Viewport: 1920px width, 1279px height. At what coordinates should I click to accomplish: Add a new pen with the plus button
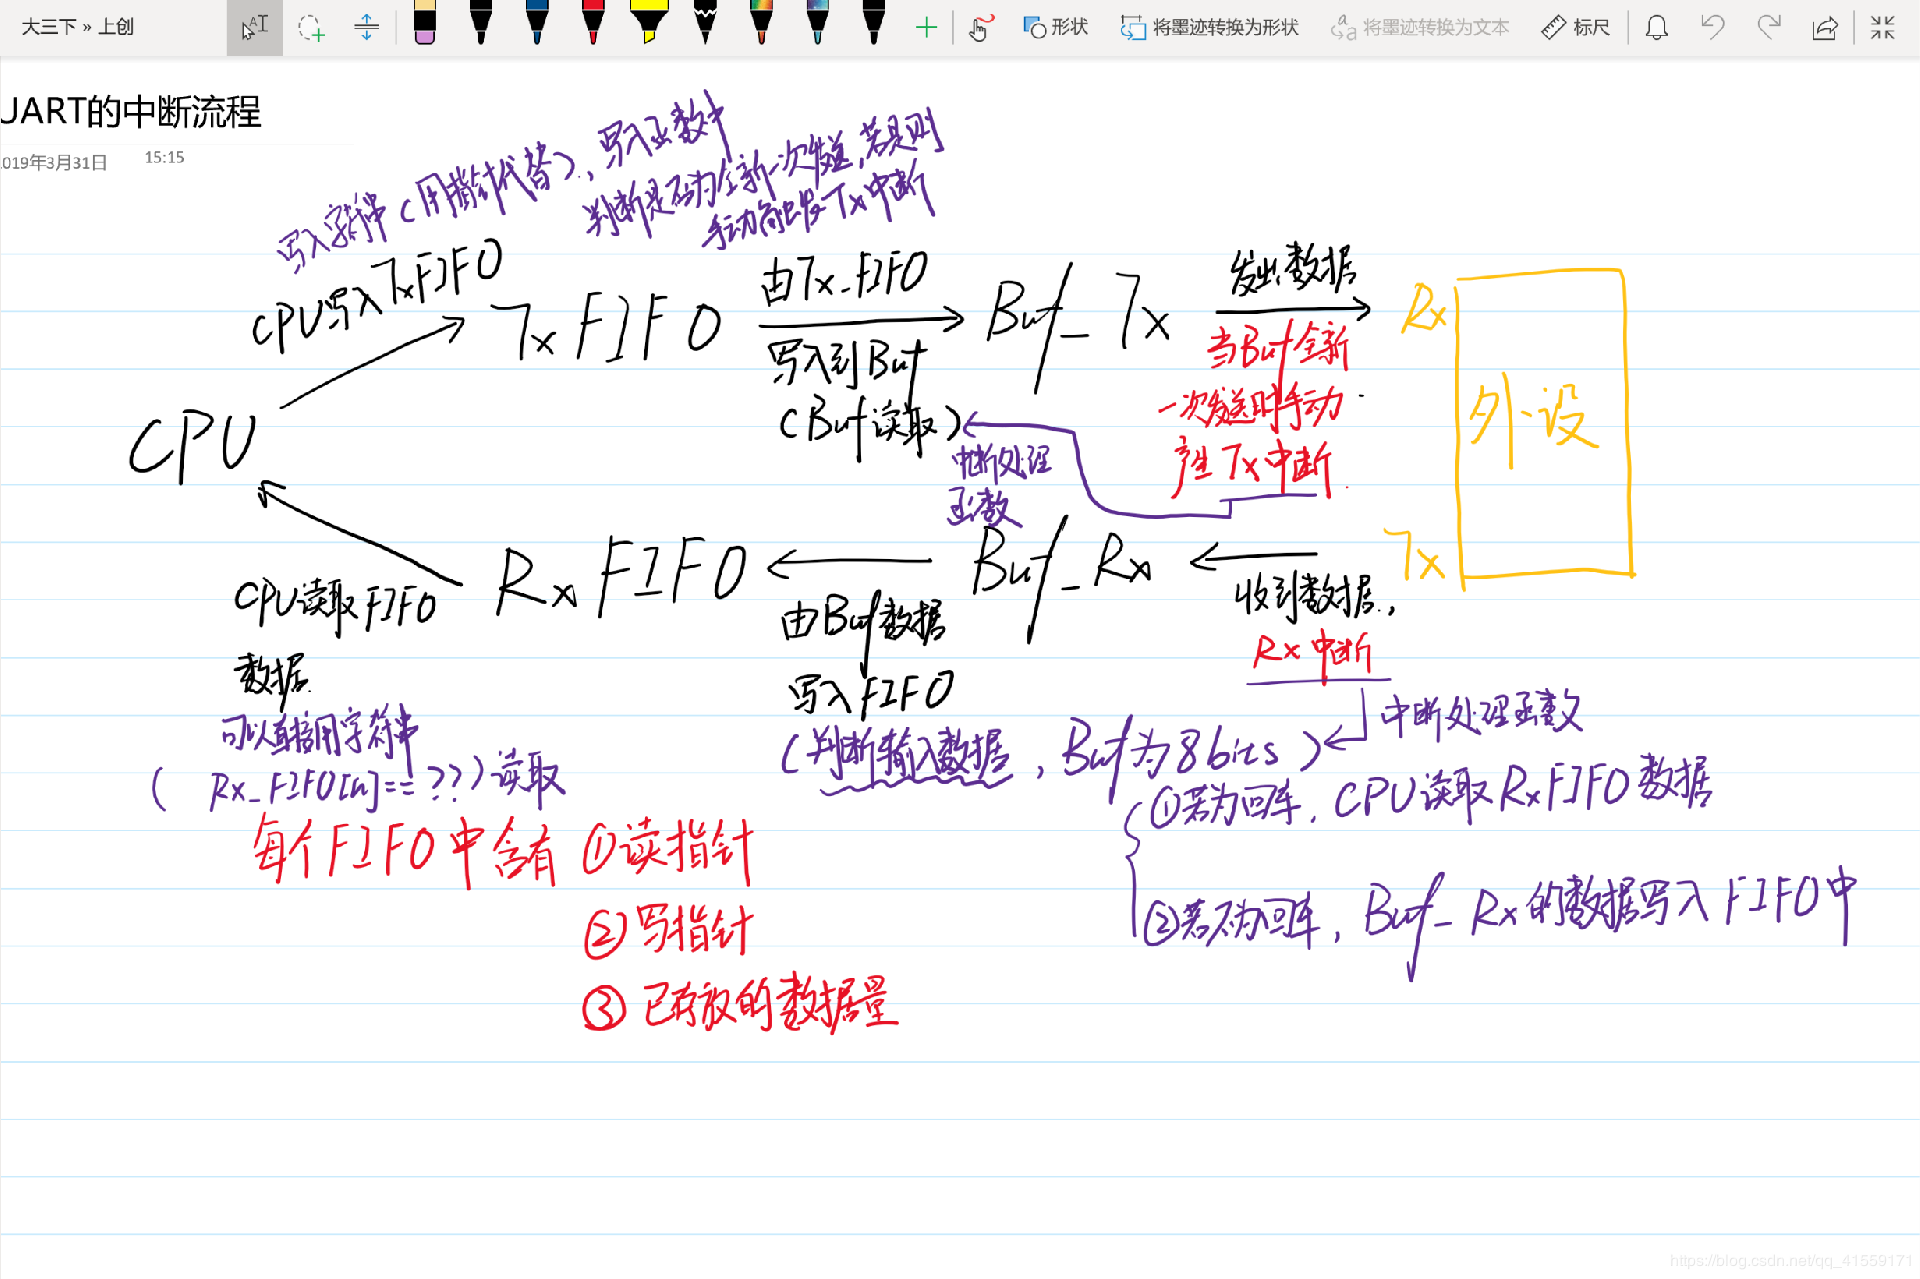click(x=925, y=27)
